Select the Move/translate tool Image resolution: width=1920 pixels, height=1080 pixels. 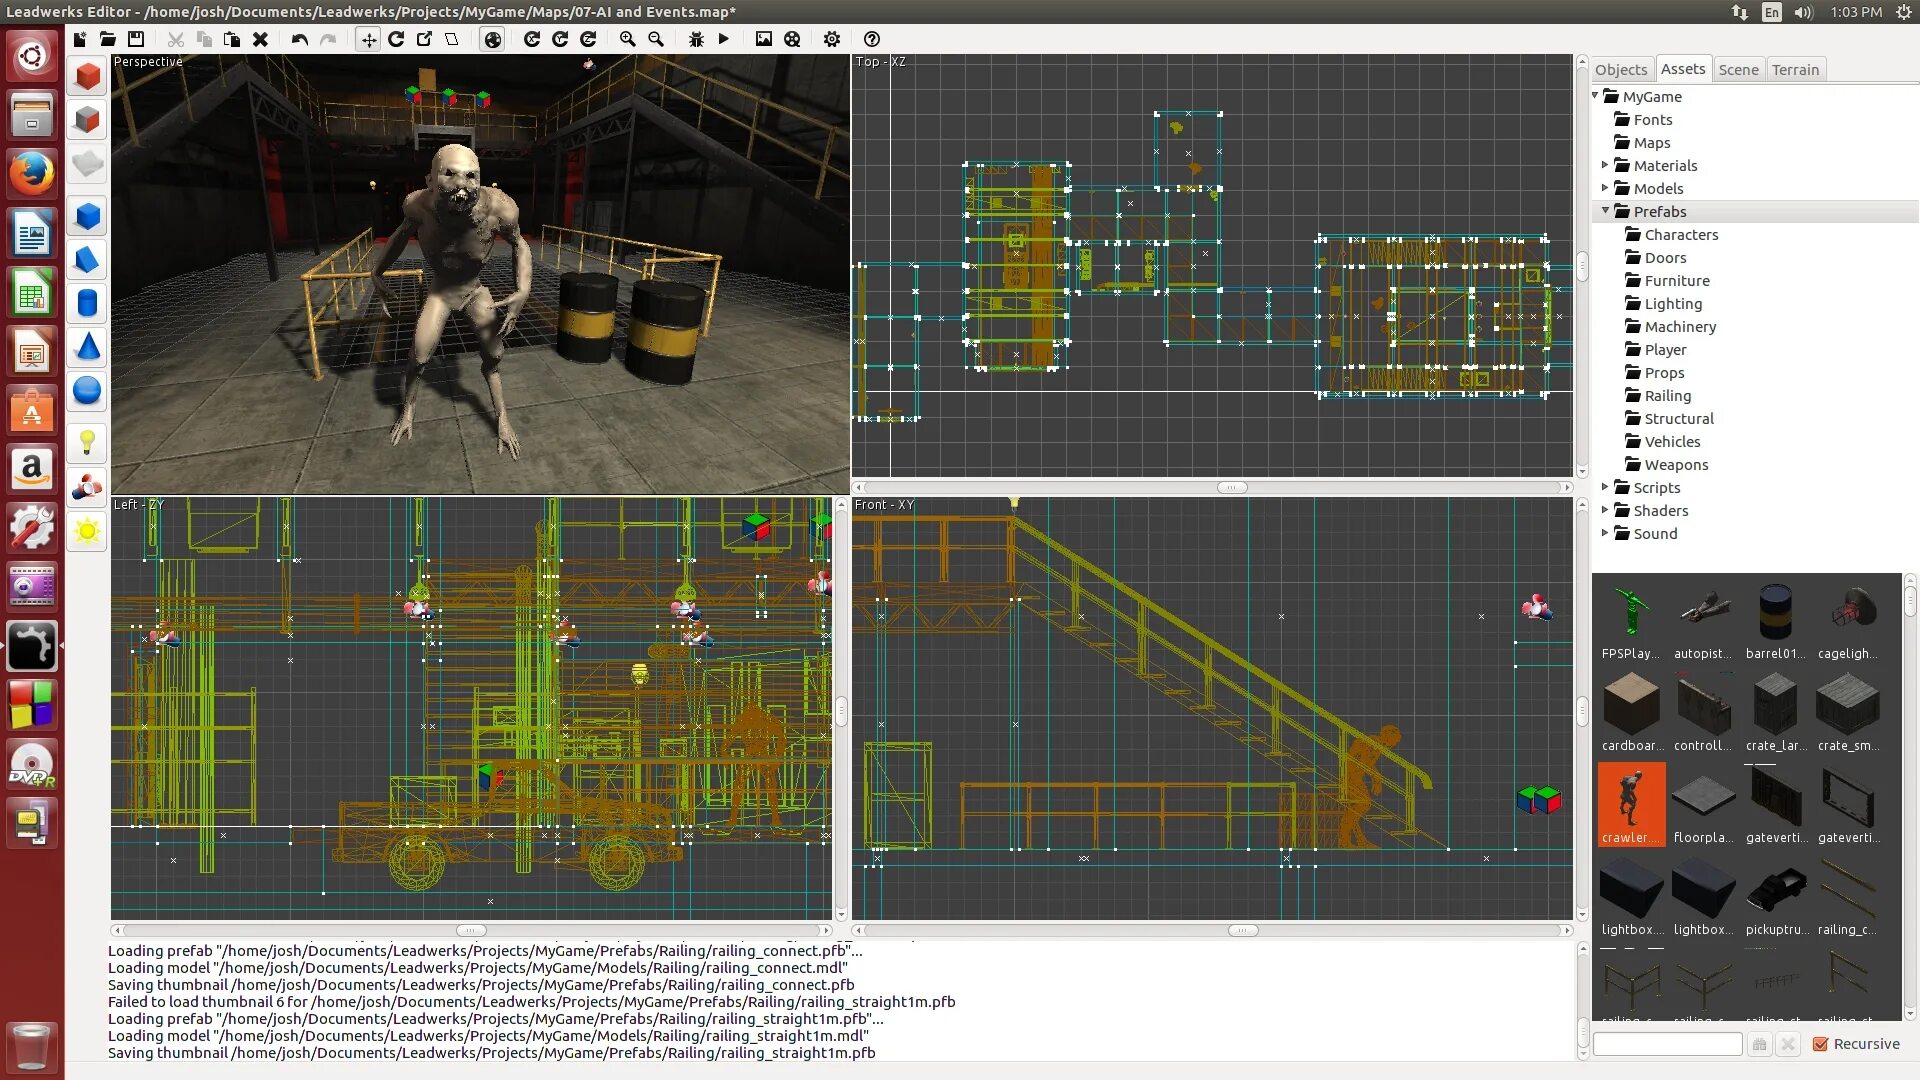pos(369,39)
